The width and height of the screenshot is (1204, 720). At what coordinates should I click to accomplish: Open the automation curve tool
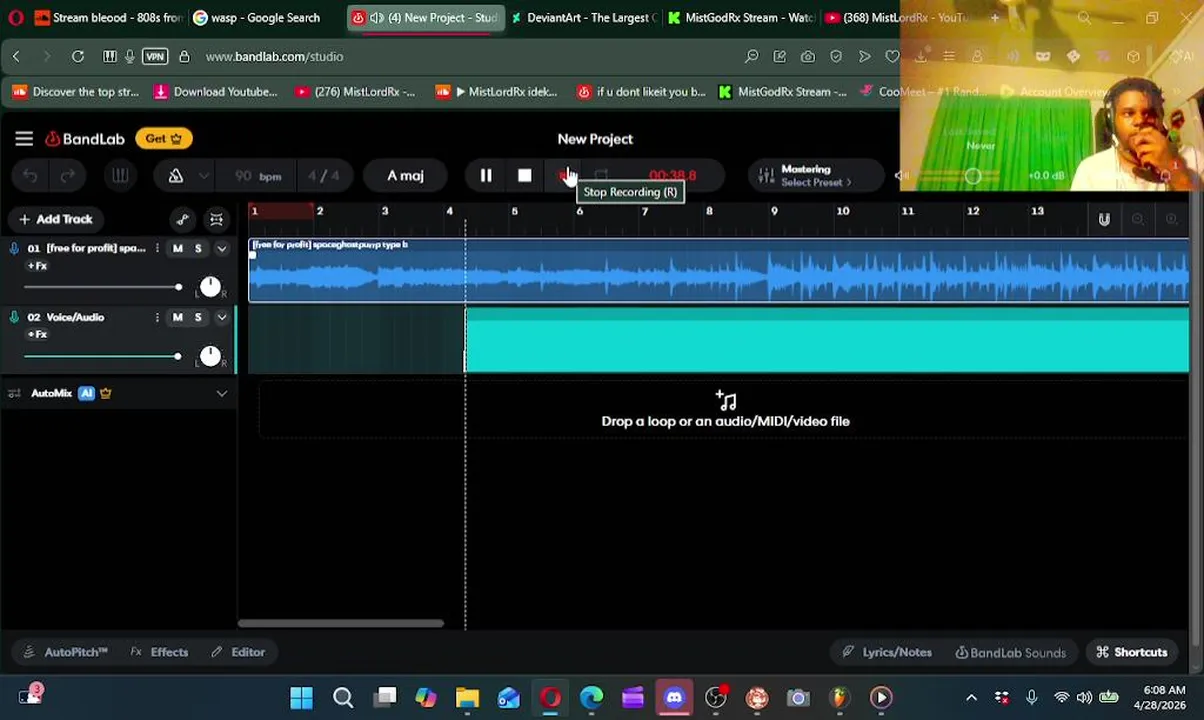[182, 219]
